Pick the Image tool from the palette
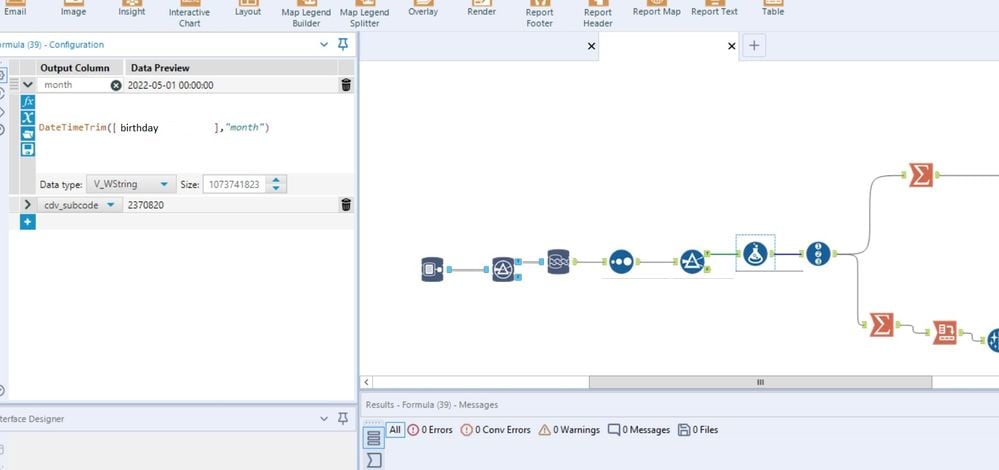Screen dimensions: 999x470 (x=73, y=8)
